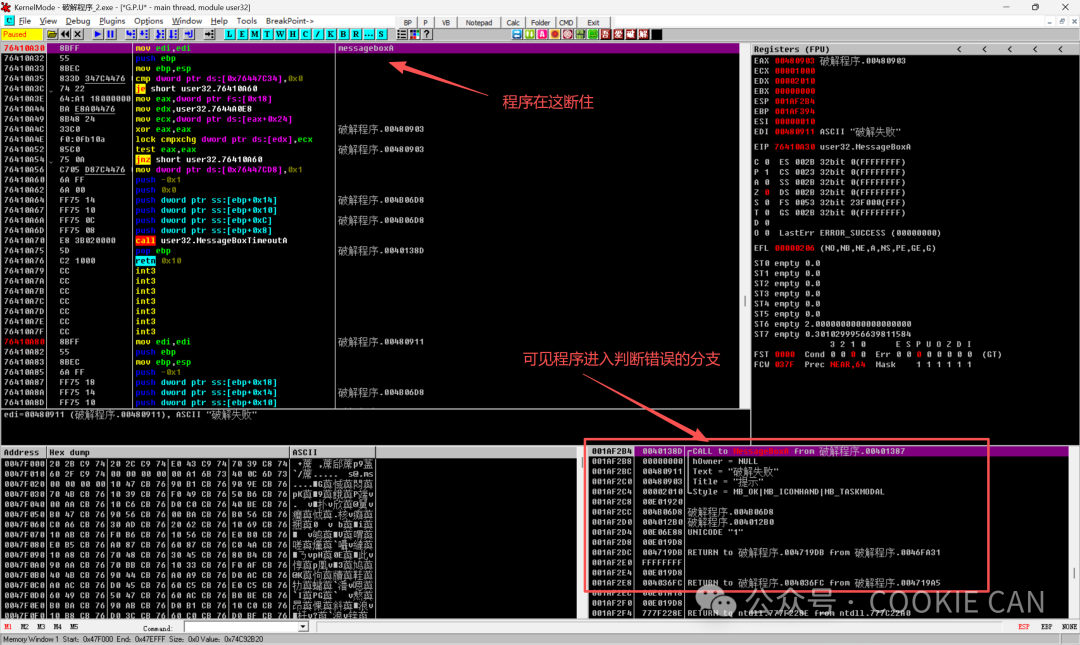1080x645 pixels.
Task: Open the Executable modules 'E' window icon
Action: point(243,34)
